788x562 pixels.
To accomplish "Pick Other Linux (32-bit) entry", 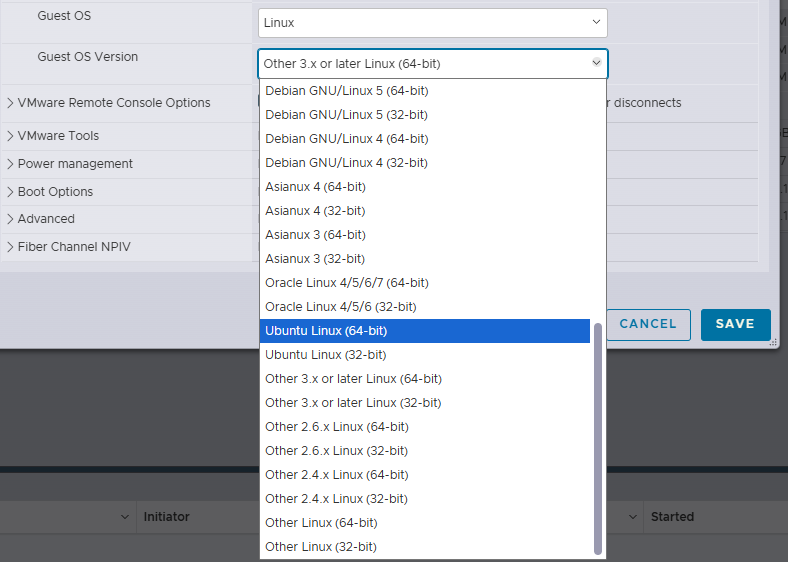I will coord(425,547).
